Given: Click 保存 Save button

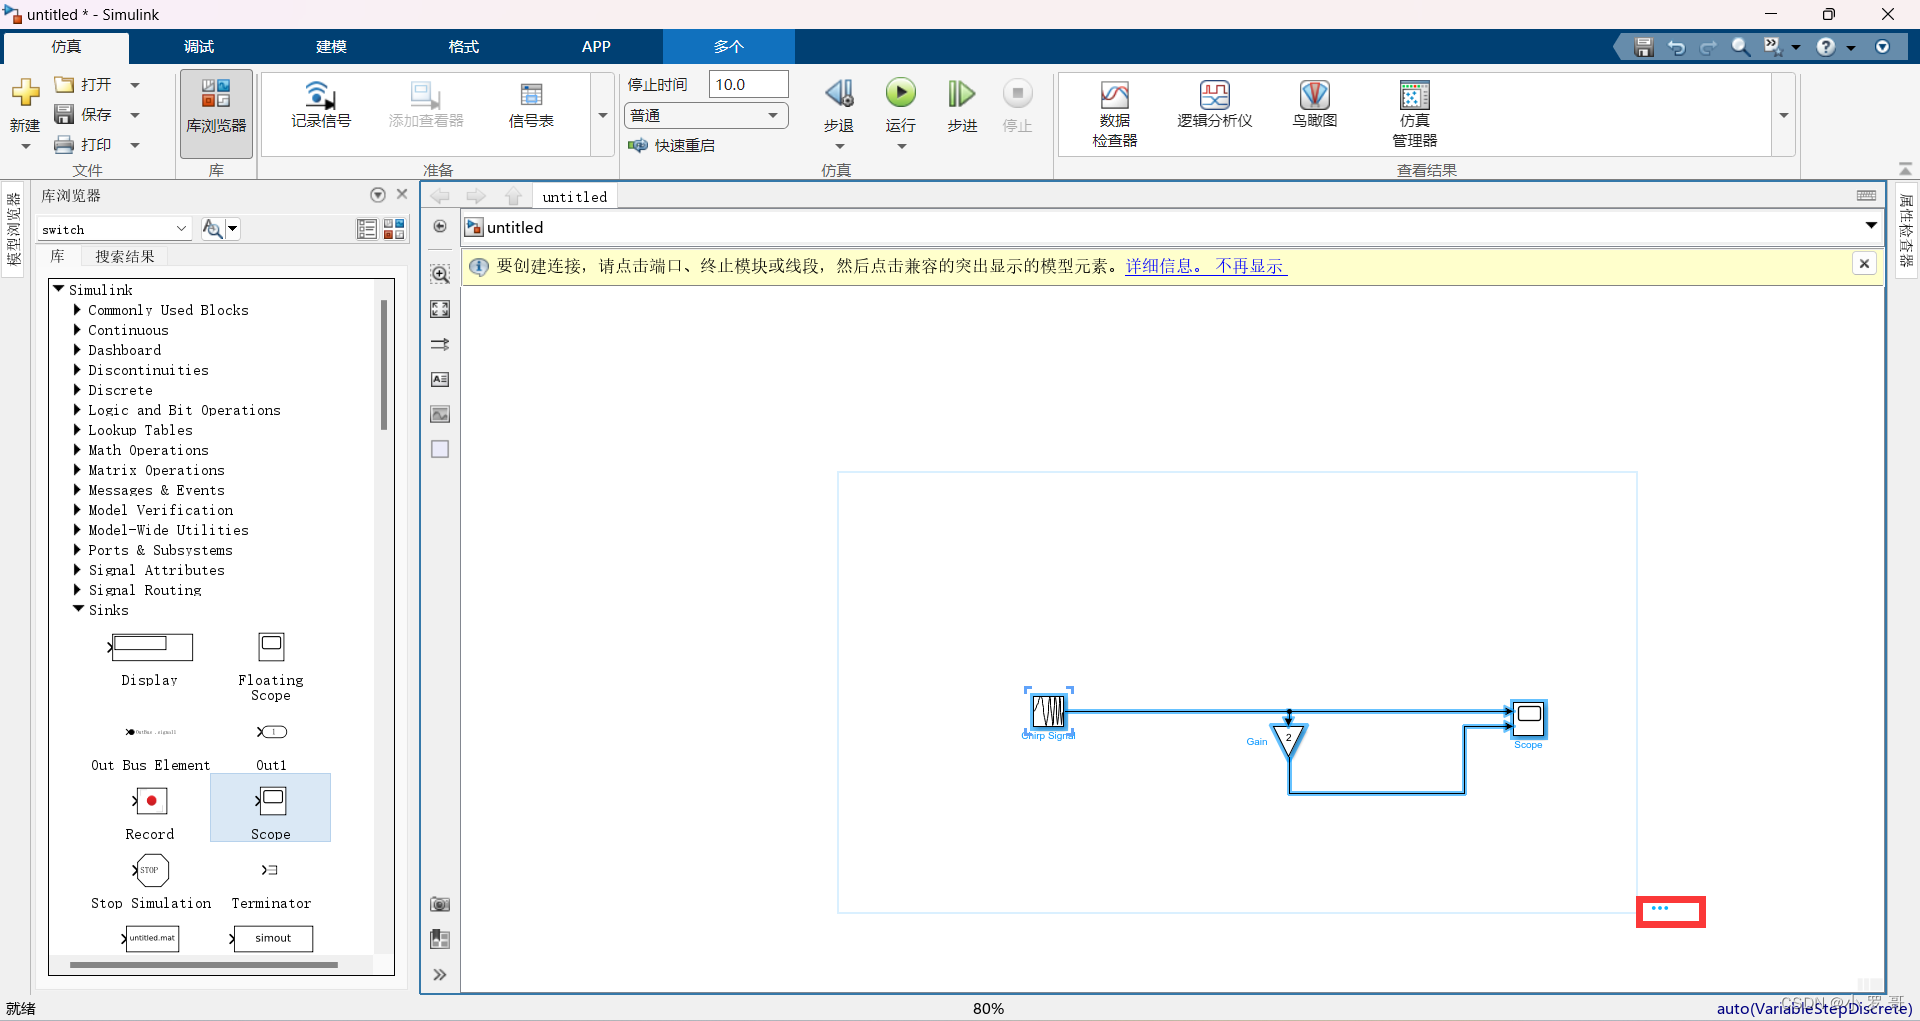Looking at the screenshot, I should pyautogui.click(x=85, y=115).
